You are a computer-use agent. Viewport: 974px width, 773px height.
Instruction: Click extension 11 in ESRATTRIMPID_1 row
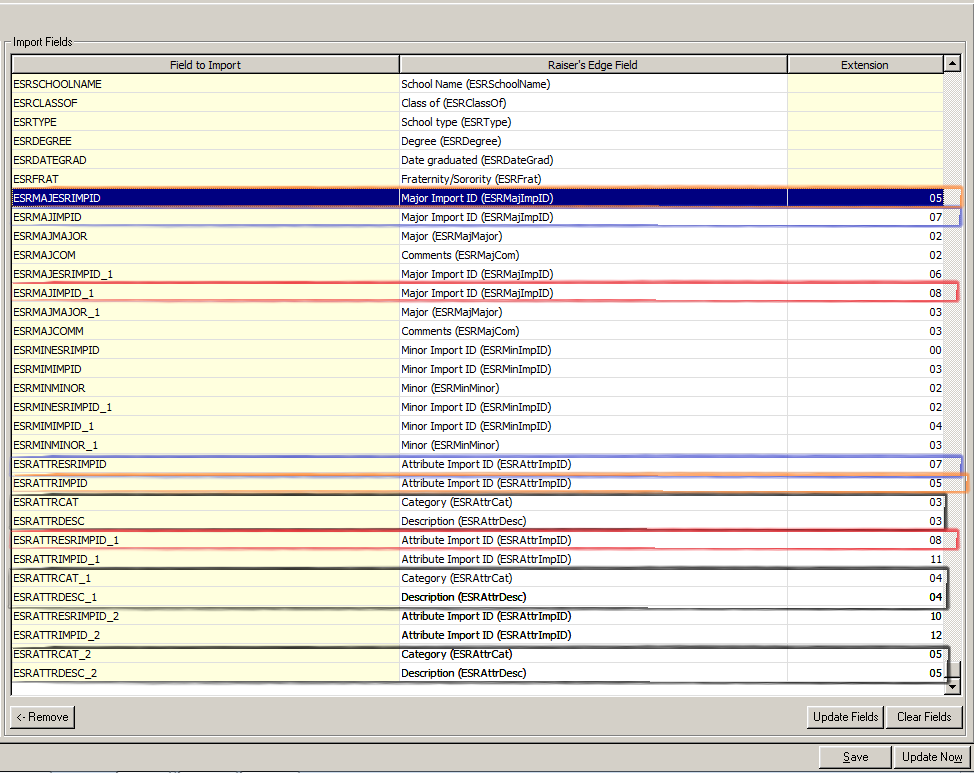(x=865, y=559)
